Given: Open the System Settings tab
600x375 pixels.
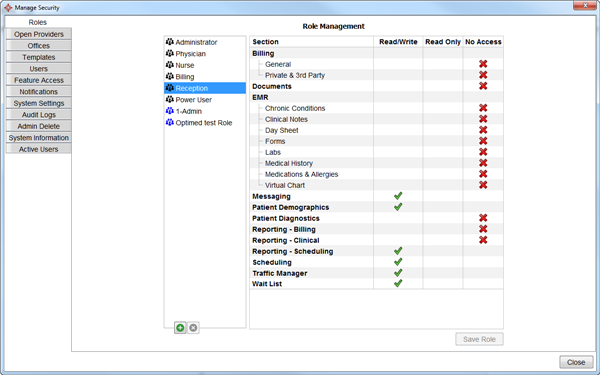Looking at the screenshot, I should [x=39, y=103].
